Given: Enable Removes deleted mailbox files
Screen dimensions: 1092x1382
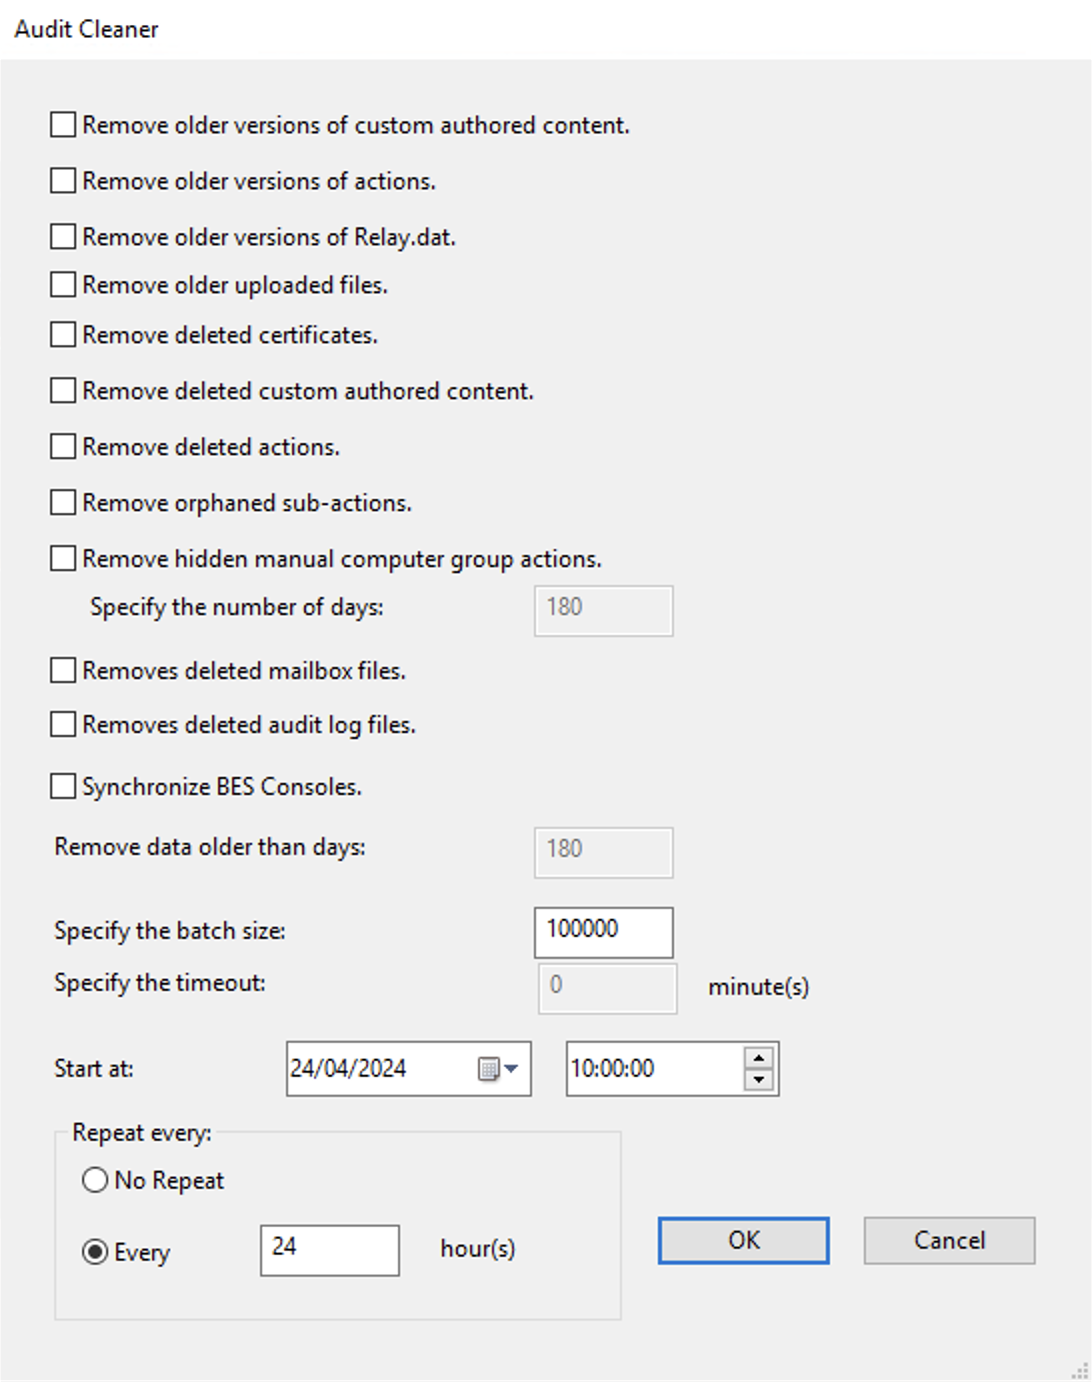Looking at the screenshot, I should click(x=63, y=671).
